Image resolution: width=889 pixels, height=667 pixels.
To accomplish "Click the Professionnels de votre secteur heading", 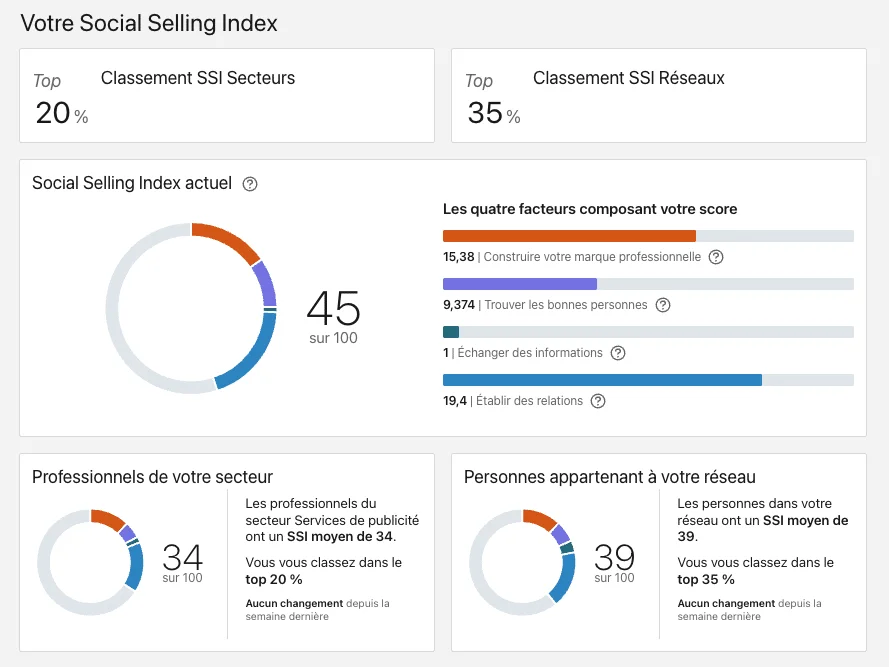I will point(153,477).
